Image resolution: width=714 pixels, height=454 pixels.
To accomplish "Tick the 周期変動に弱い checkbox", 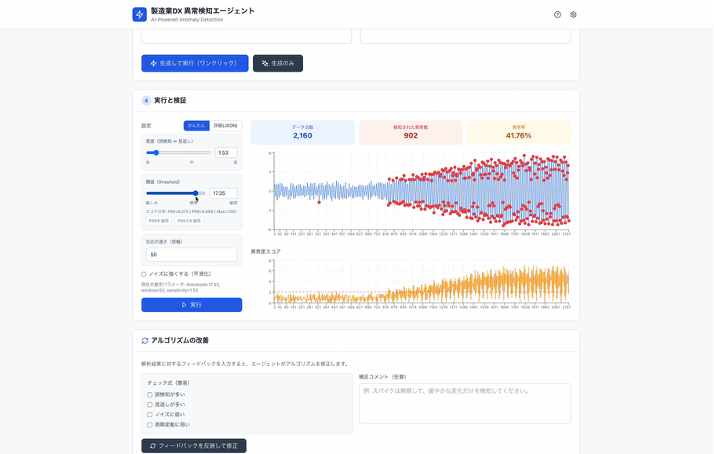I will [150, 424].
